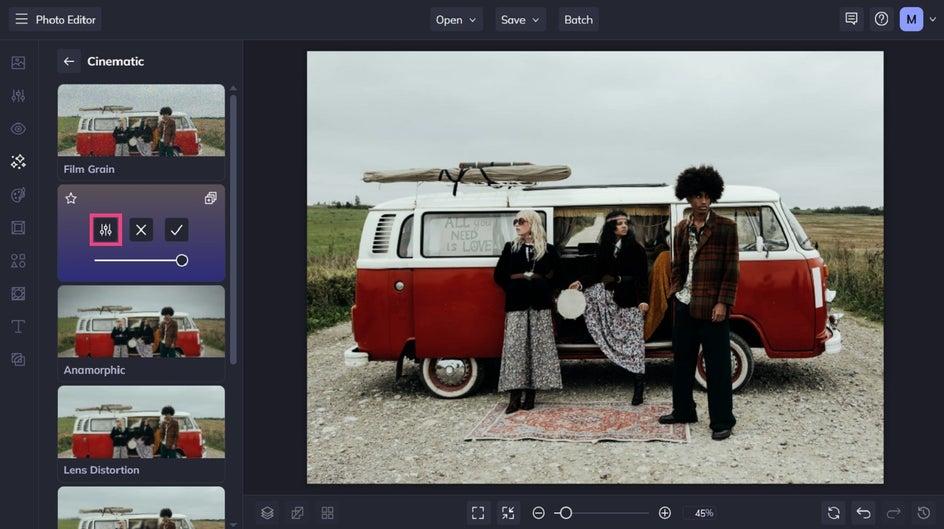The height and width of the screenshot is (529, 944).
Task: Open the Artsy palette sidebar icon
Action: pyautogui.click(x=18, y=194)
